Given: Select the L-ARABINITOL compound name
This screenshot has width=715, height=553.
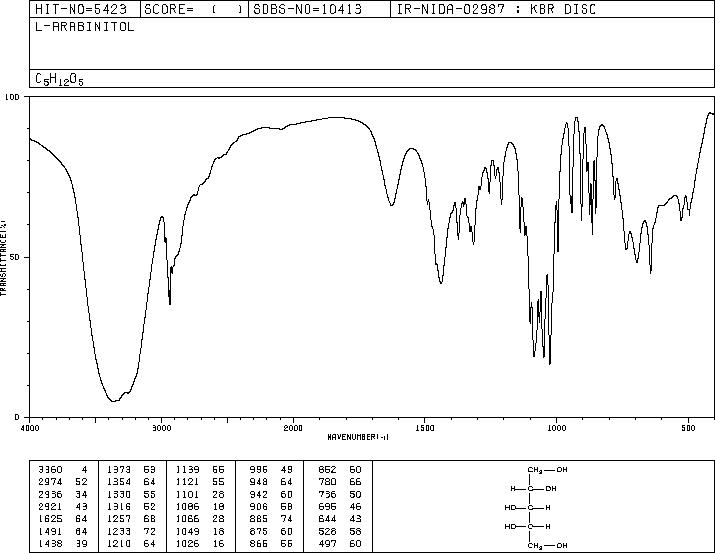Looking at the screenshot, I should tap(85, 27).
